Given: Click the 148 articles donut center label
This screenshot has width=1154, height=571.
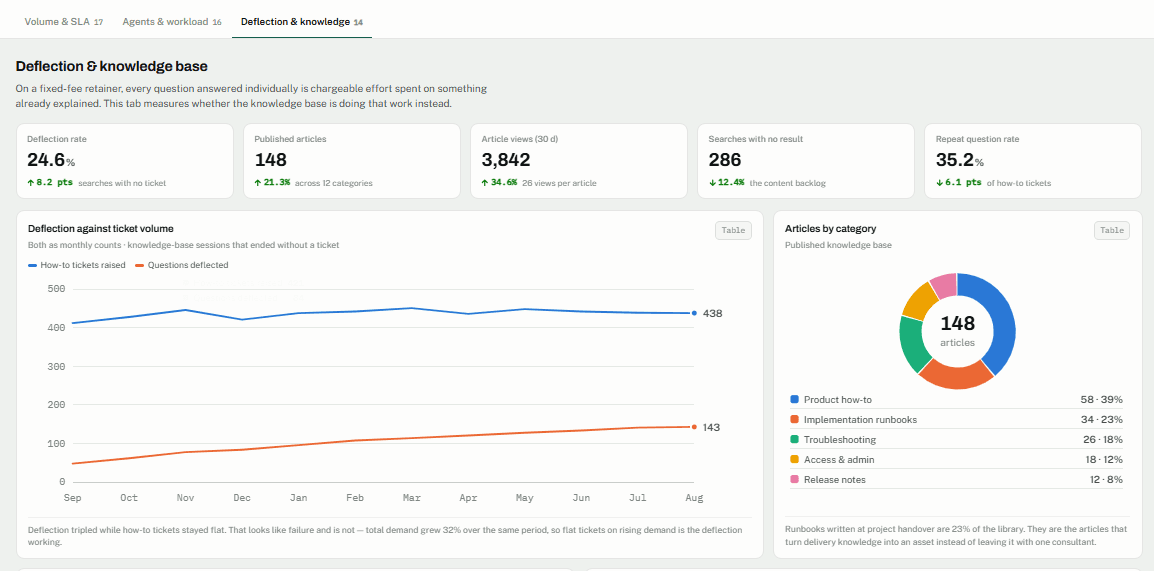Looking at the screenshot, I should [x=957, y=330].
